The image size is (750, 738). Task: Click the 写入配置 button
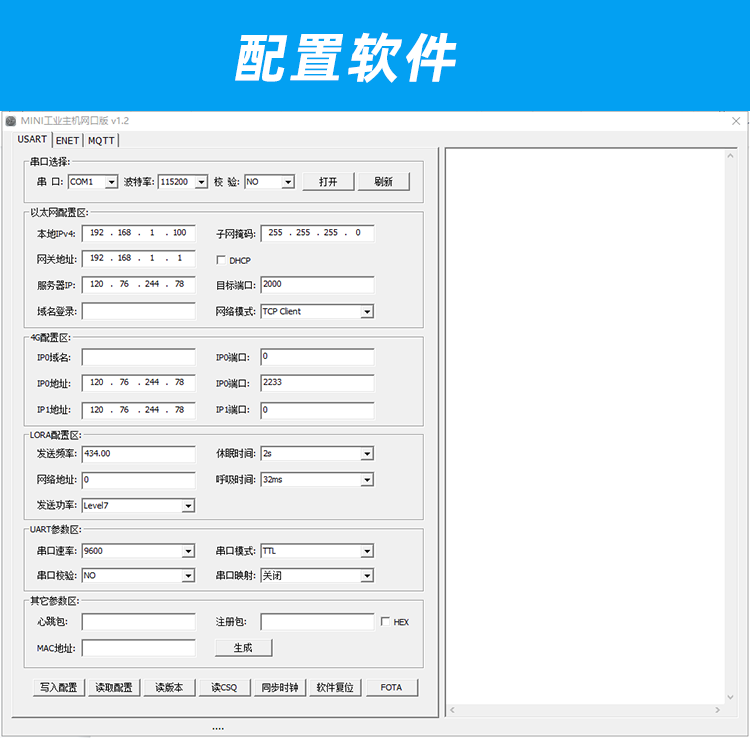click(x=58, y=688)
